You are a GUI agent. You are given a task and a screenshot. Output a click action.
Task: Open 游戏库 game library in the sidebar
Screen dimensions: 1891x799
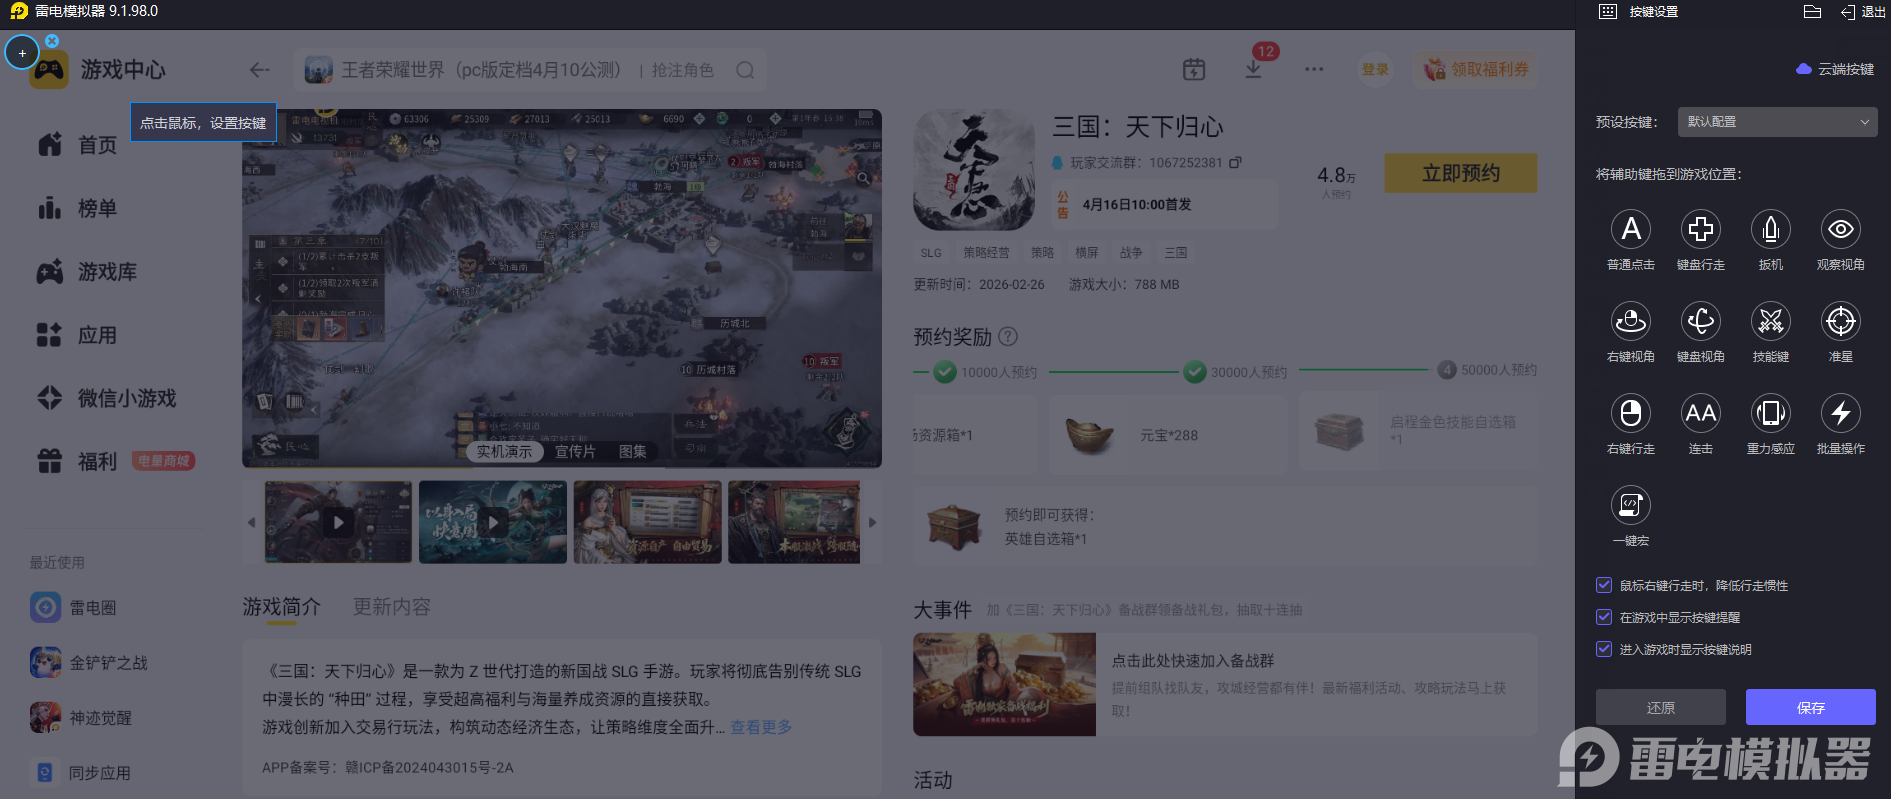88,272
